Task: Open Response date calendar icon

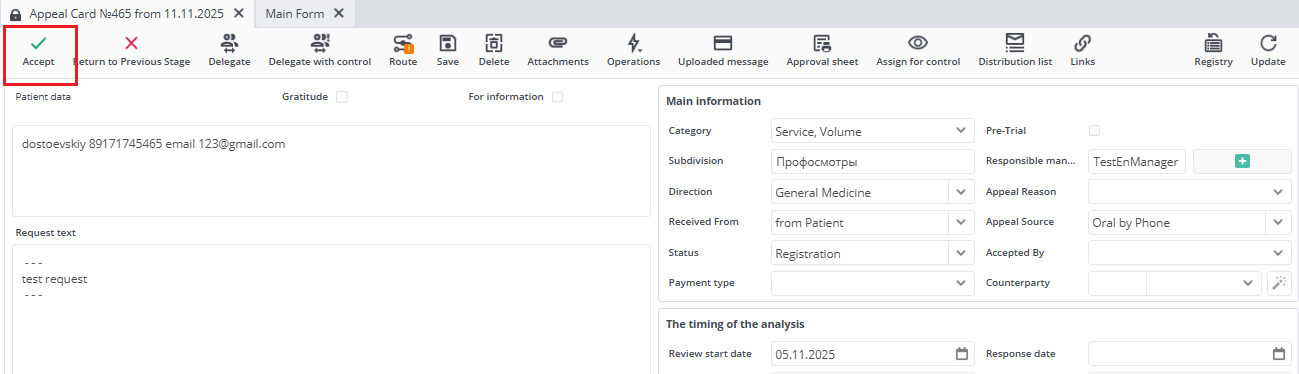Action: (x=1279, y=354)
